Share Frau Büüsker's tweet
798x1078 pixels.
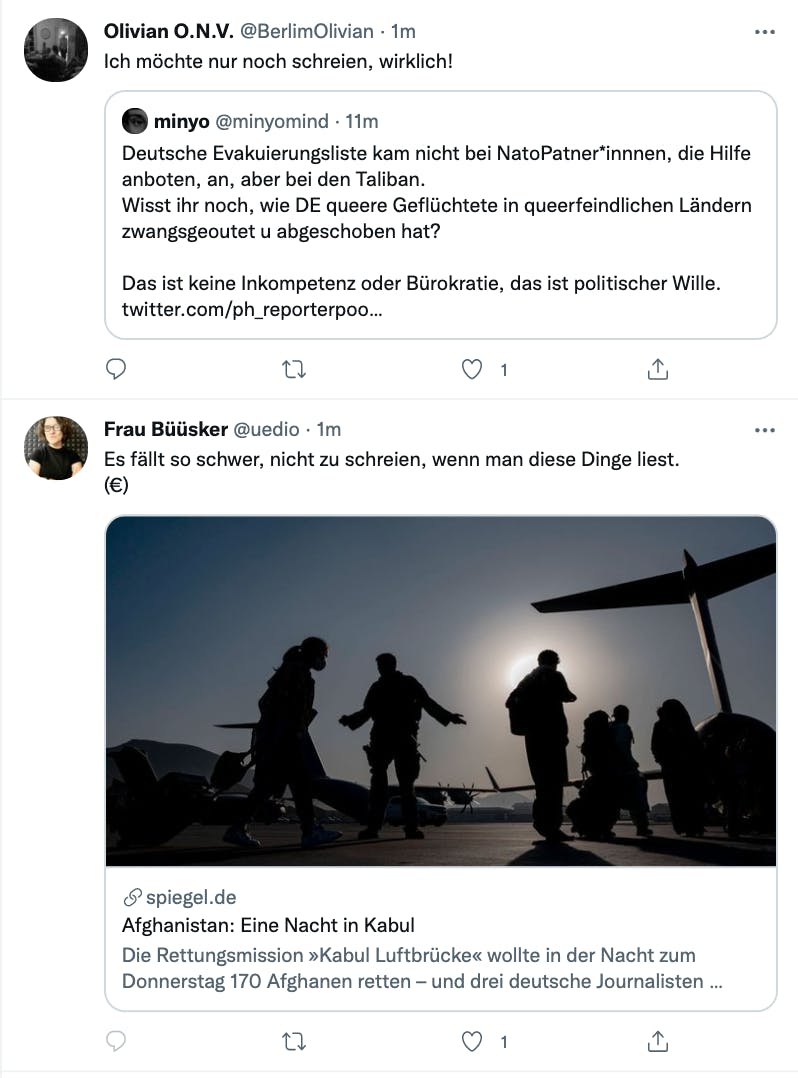[657, 1042]
